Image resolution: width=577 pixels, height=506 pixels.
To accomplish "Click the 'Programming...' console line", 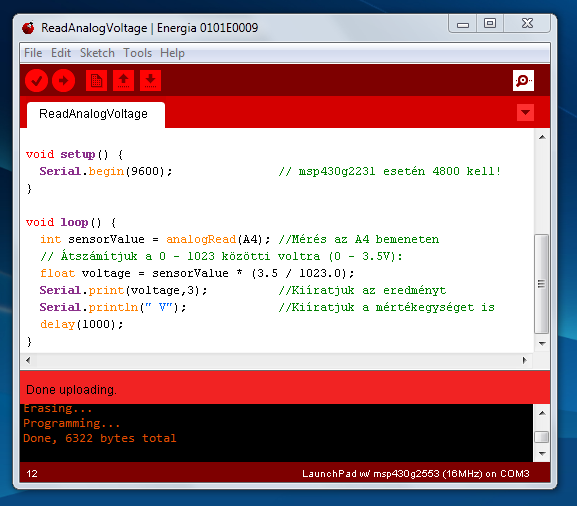I will click(x=72, y=424).
